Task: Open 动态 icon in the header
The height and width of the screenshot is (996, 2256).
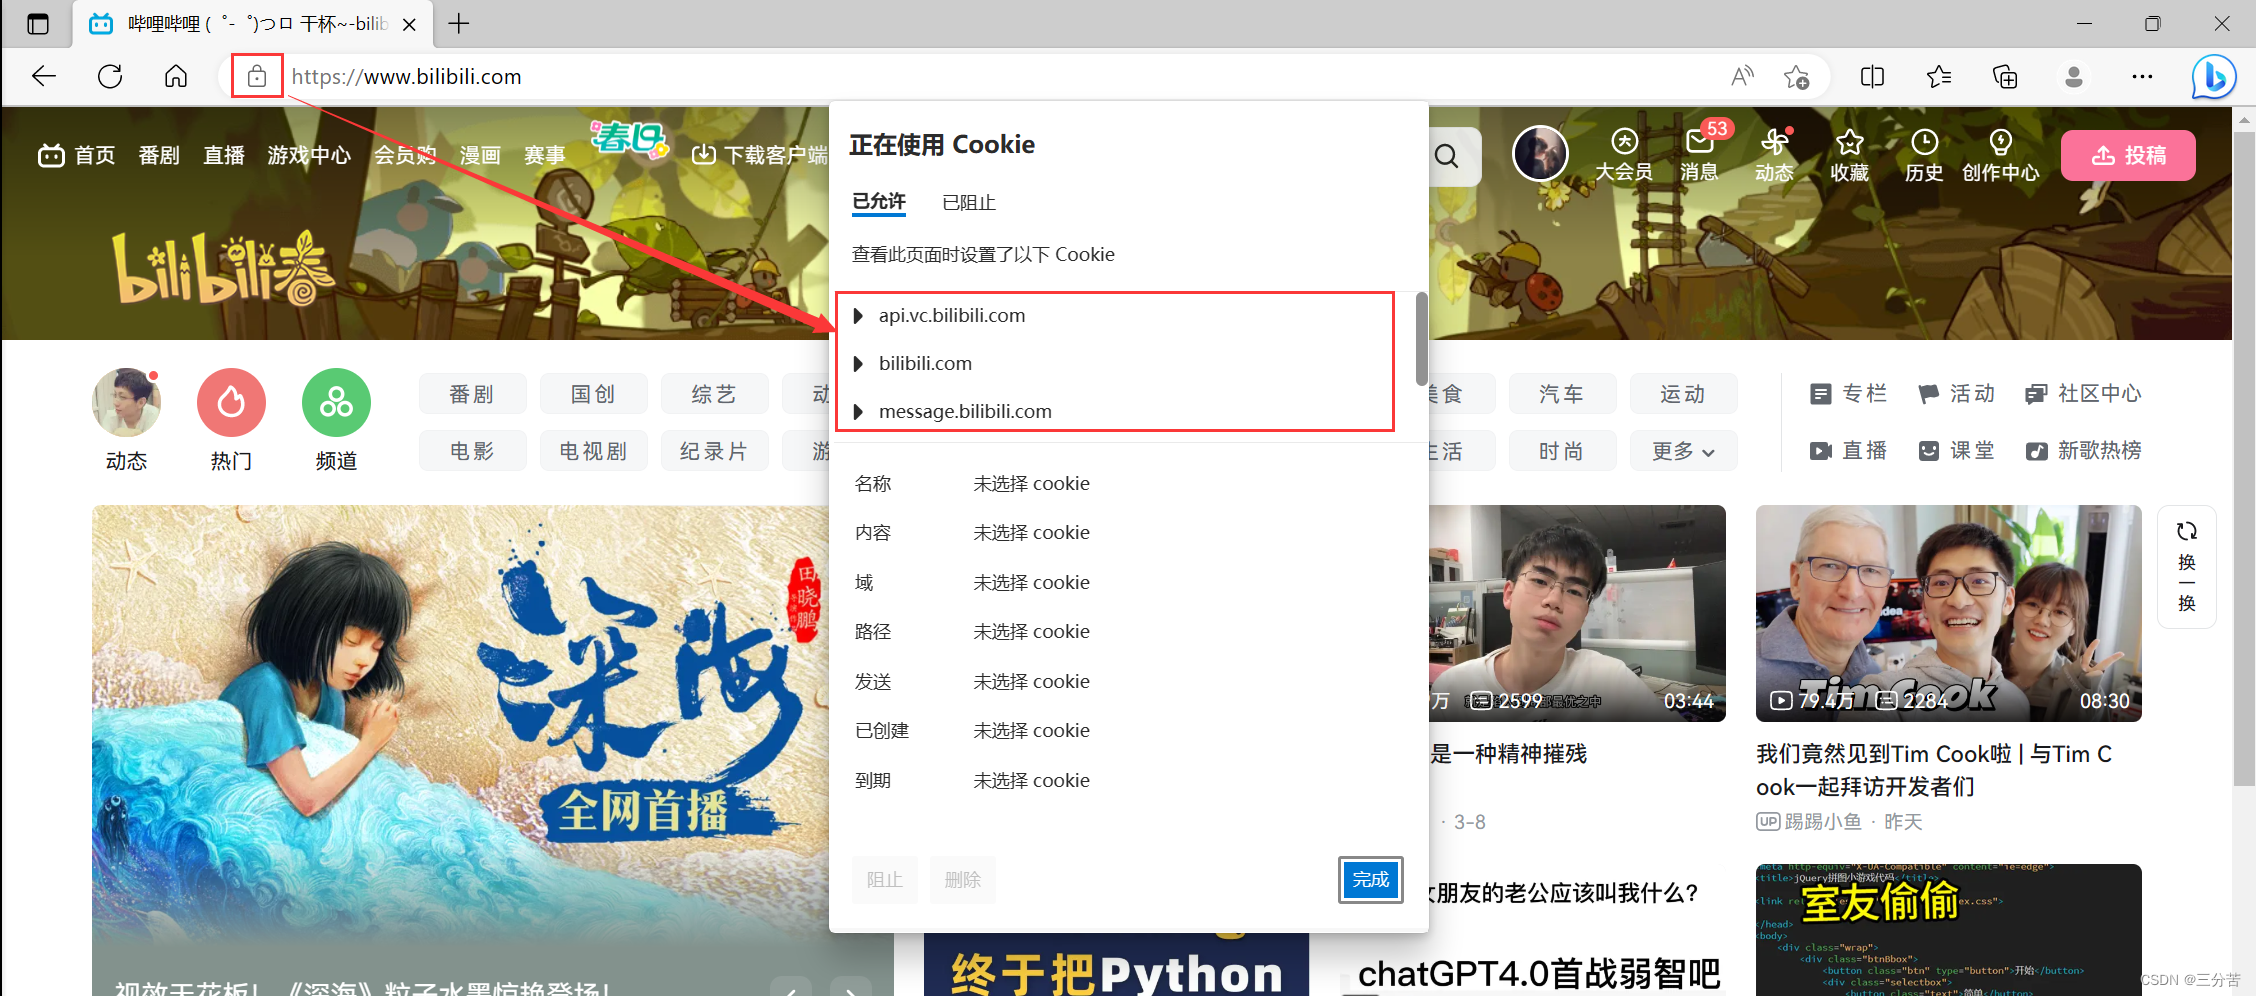Action: [1774, 156]
